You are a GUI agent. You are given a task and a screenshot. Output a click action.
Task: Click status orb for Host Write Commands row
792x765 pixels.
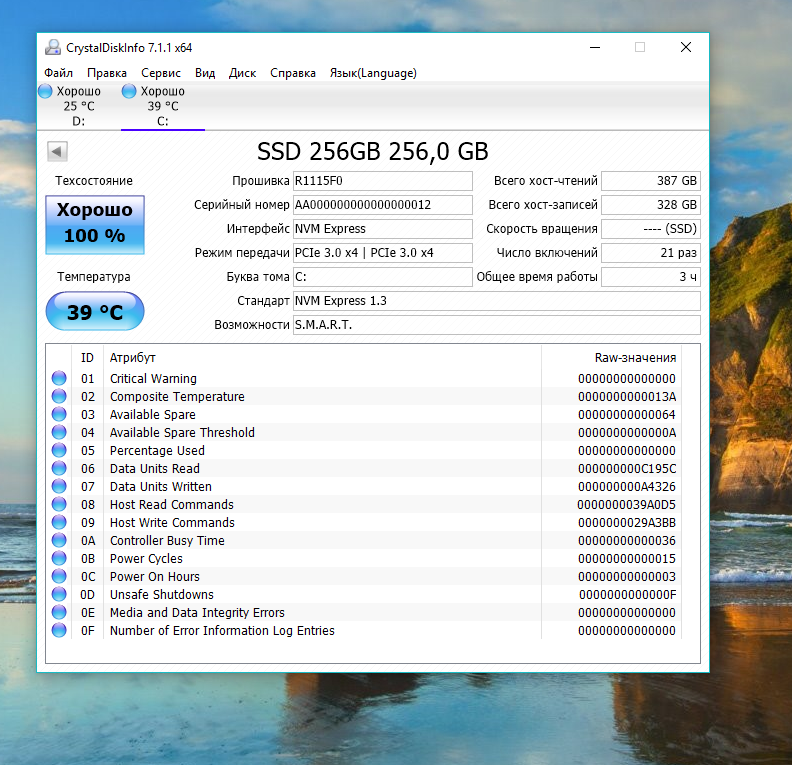coord(59,522)
